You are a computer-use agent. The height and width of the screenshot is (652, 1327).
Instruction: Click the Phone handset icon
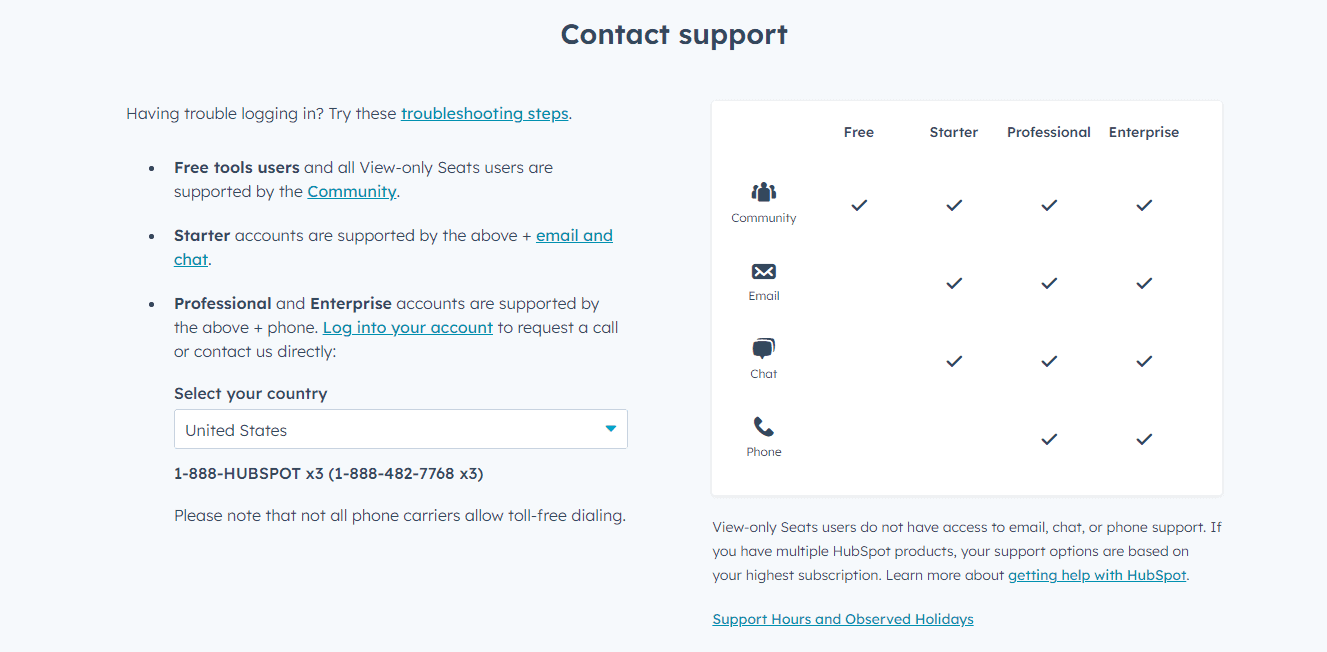[764, 427]
